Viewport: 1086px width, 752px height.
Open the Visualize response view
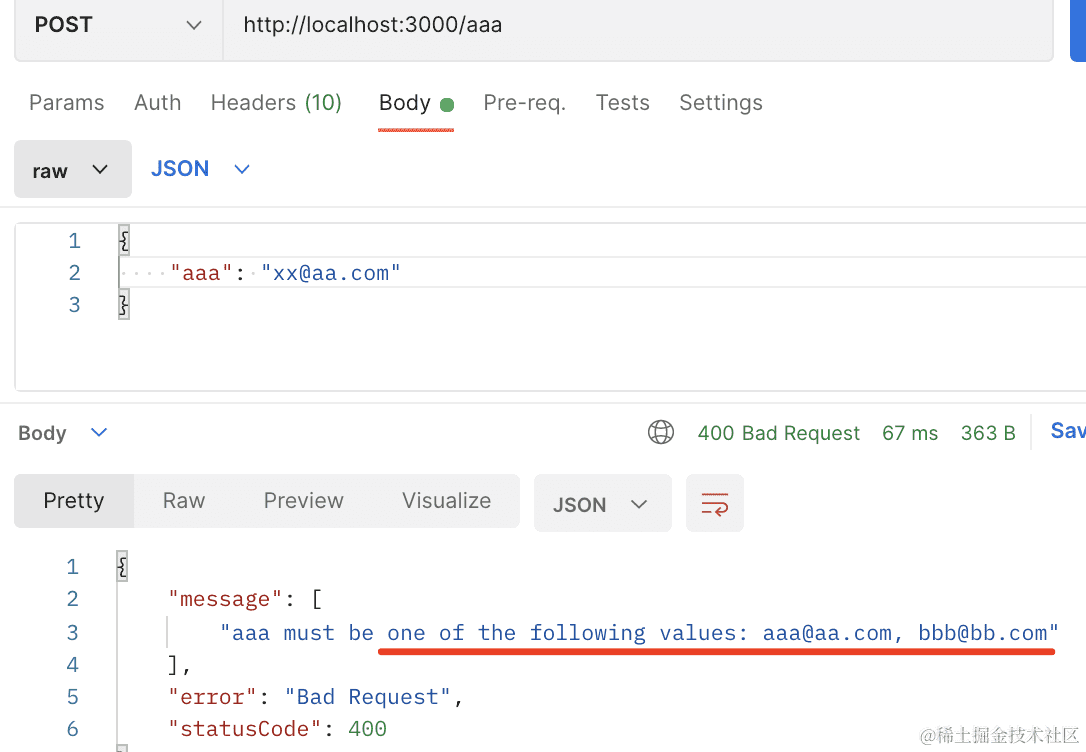[446, 501]
